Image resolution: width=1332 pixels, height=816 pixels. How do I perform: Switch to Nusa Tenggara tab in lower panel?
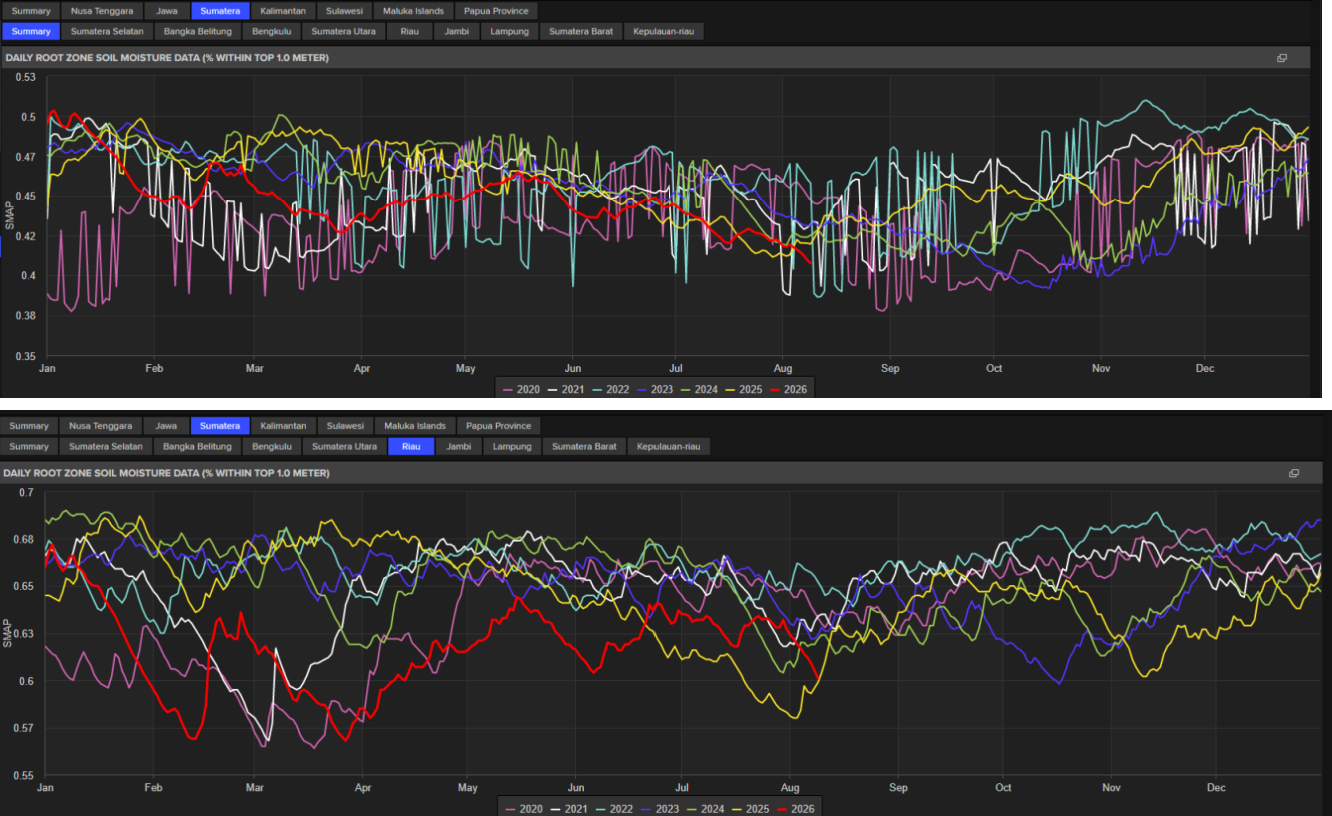(100, 426)
